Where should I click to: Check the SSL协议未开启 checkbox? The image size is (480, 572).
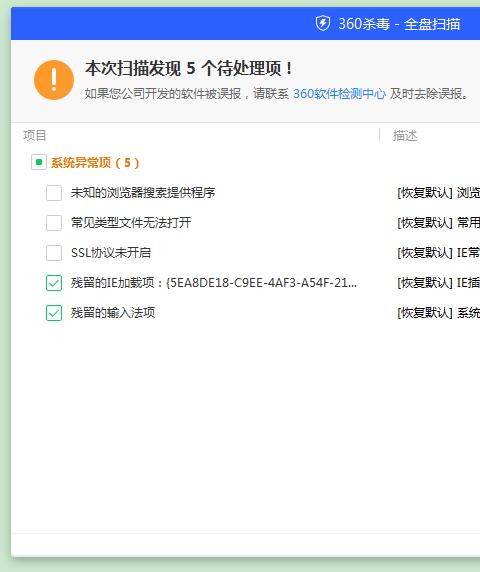54,252
